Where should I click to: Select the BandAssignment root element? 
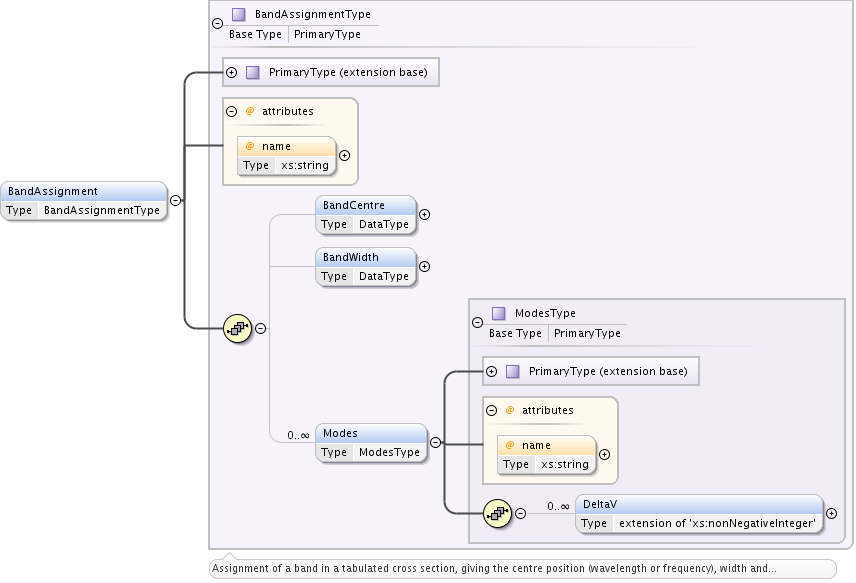tap(84, 201)
